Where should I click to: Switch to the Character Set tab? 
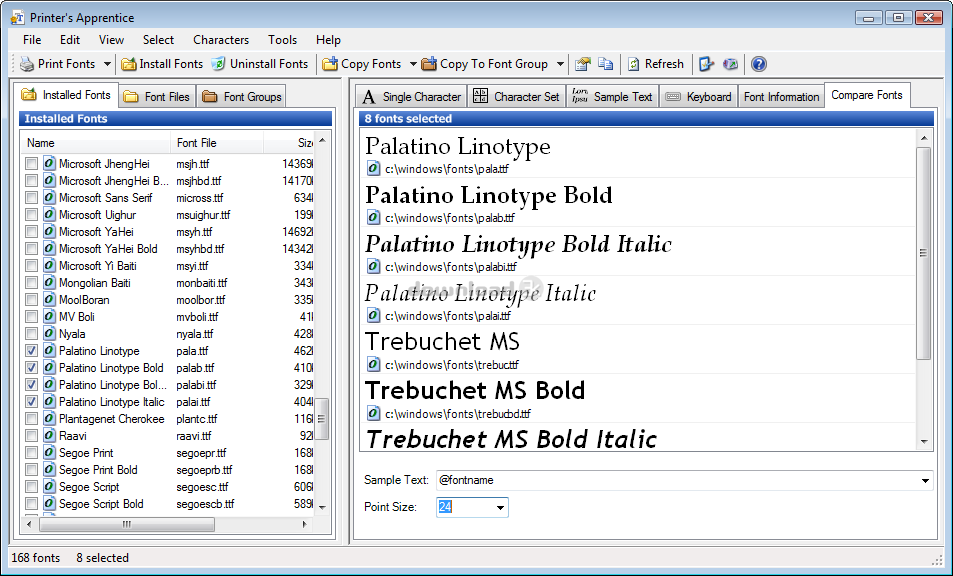point(517,97)
